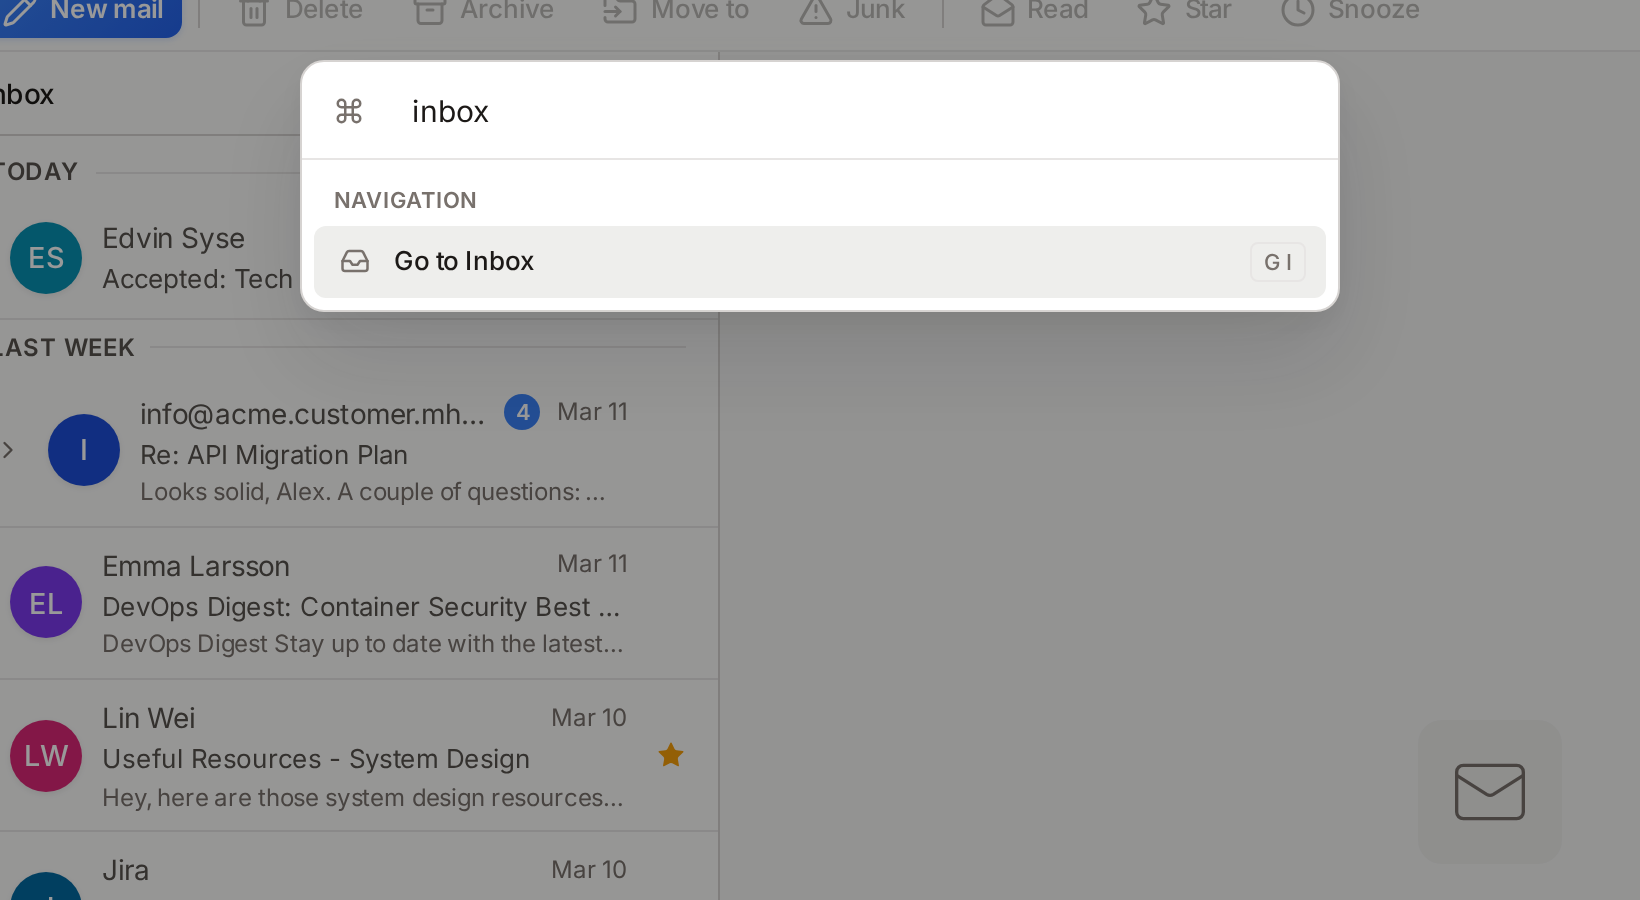1640x900 pixels.
Task: Toggle the gold star on Lin Wei email
Action: [x=671, y=755]
